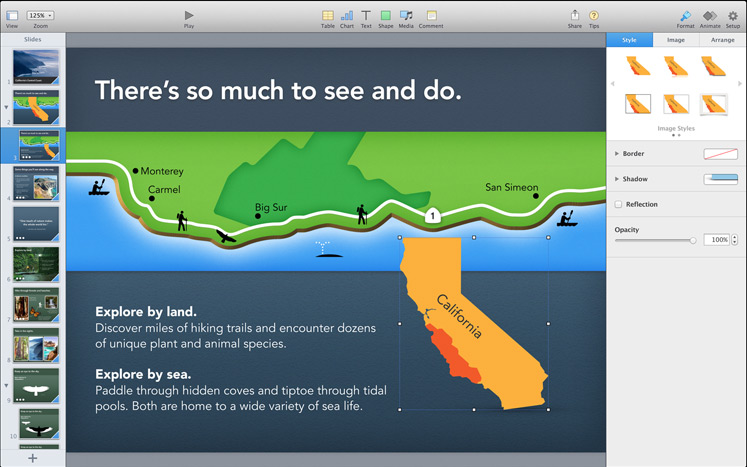Select slide 4 thumbnail
The height and width of the screenshot is (467, 747).
click(x=36, y=183)
